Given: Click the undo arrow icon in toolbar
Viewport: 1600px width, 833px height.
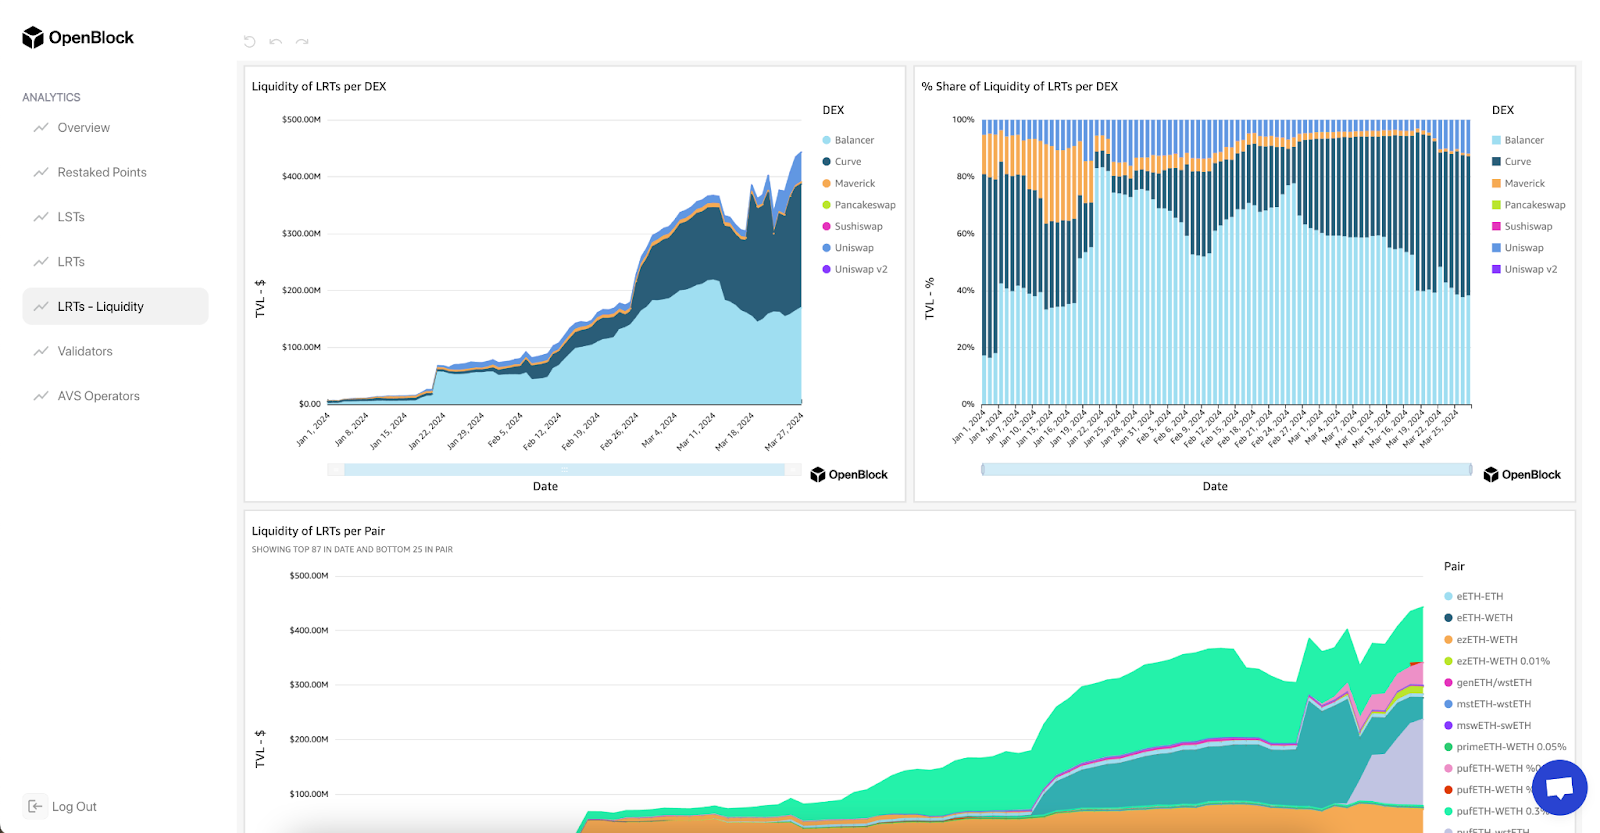Looking at the screenshot, I should pyautogui.click(x=276, y=42).
